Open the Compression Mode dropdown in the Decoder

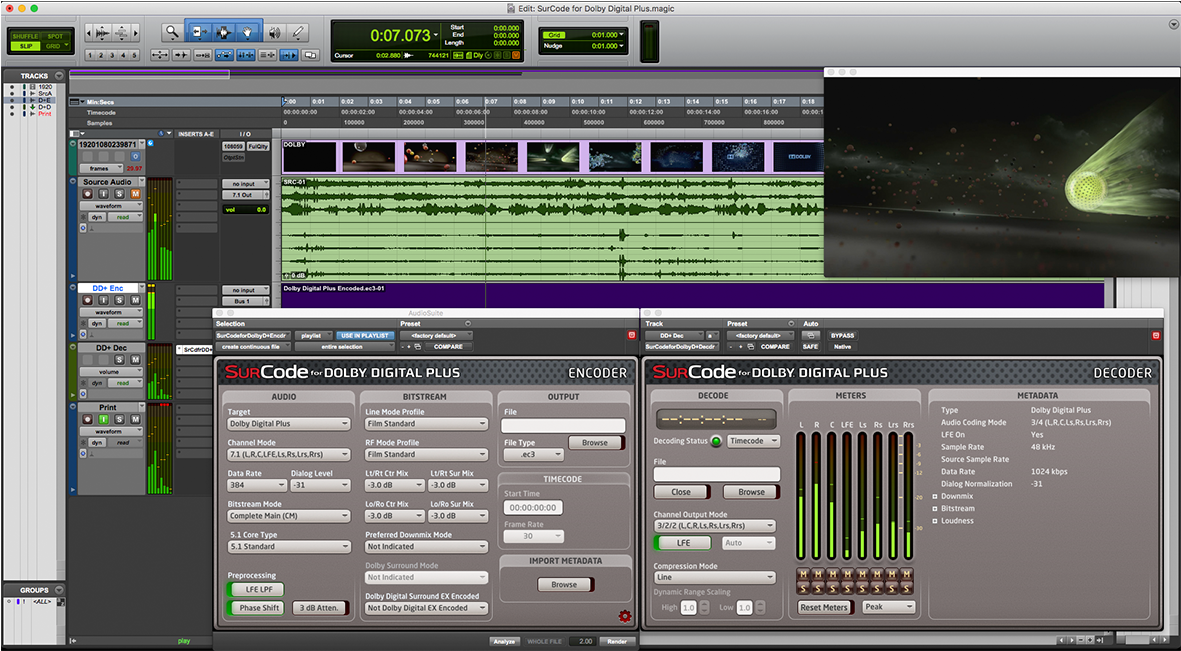(715, 575)
